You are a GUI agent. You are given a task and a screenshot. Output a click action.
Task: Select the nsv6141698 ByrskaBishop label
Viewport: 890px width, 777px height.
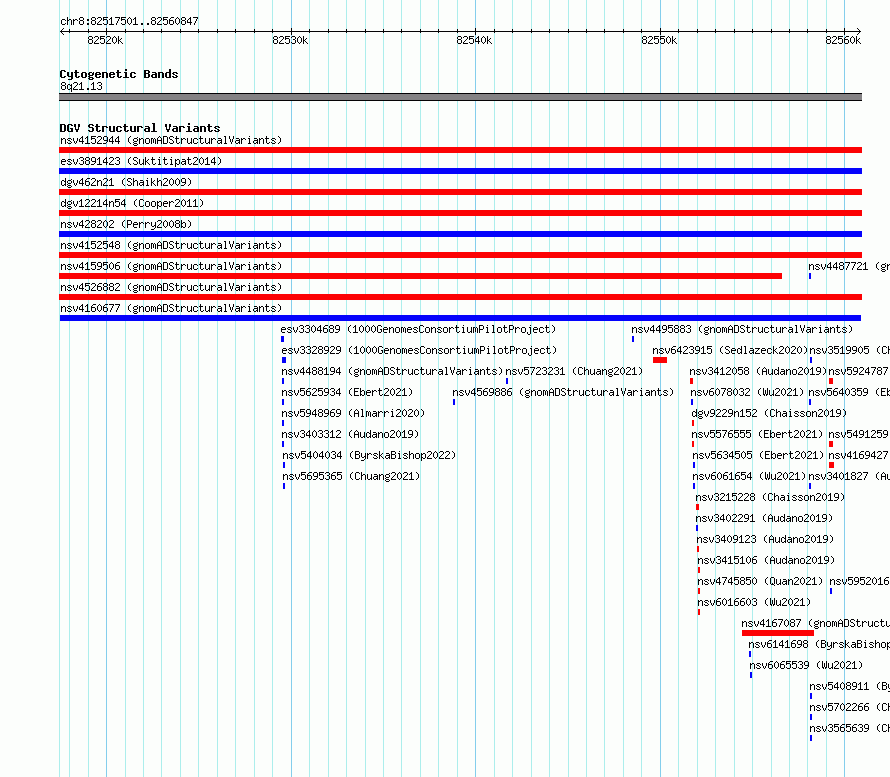point(819,644)
